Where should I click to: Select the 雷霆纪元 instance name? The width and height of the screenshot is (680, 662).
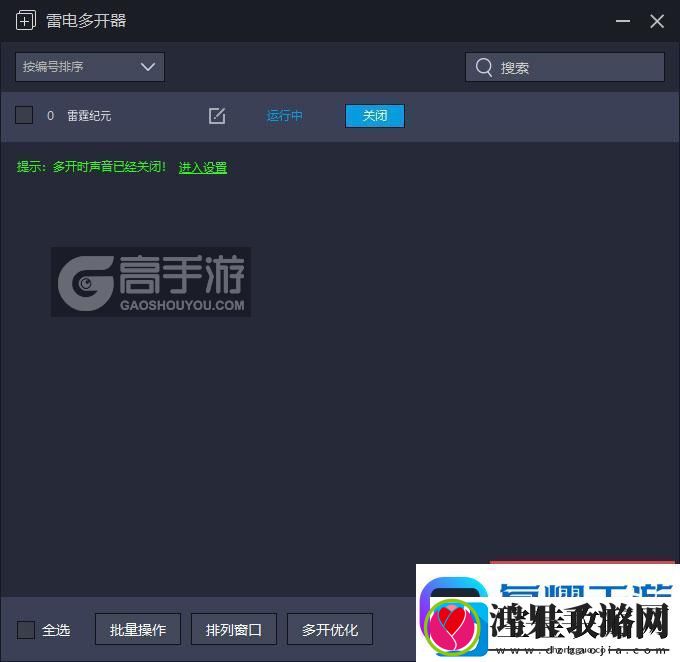(x=89, y=116)
